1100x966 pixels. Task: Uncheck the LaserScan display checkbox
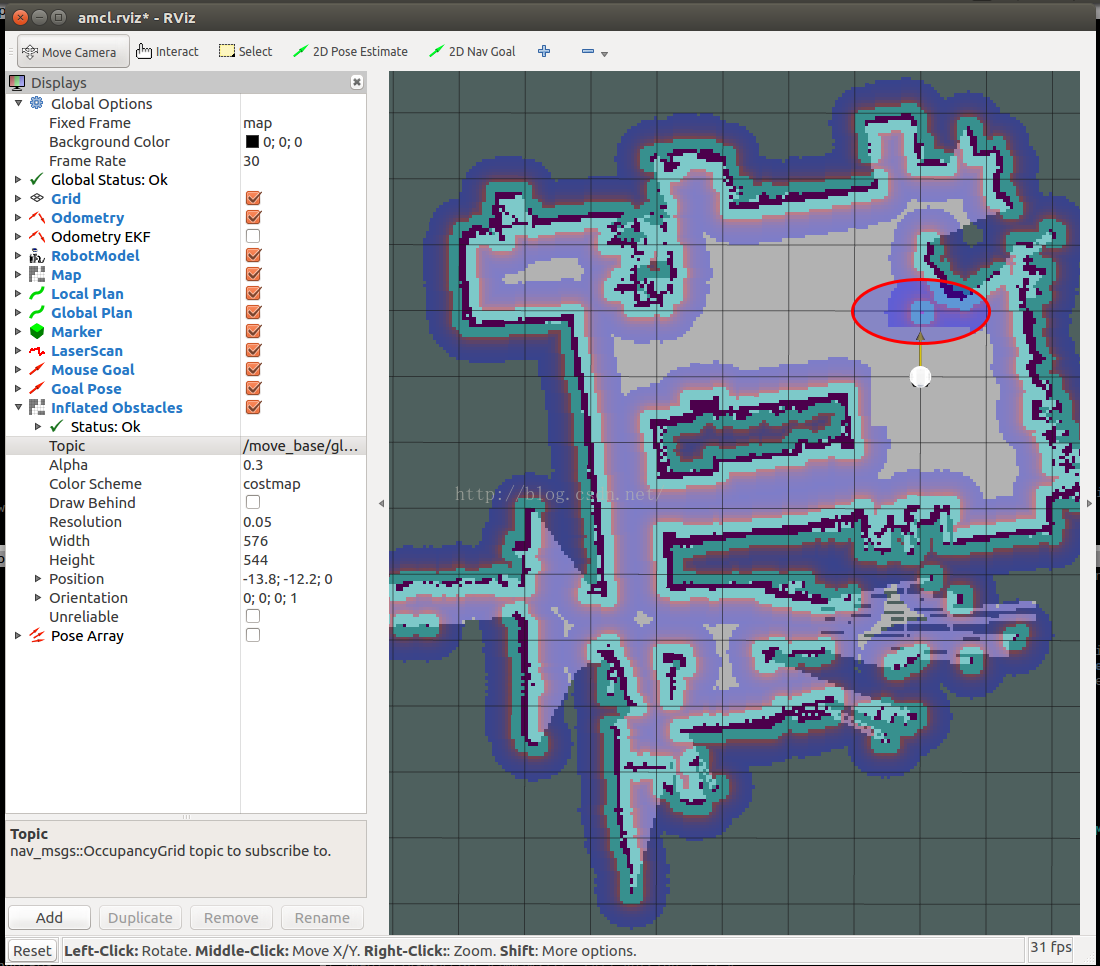point(253,351)
